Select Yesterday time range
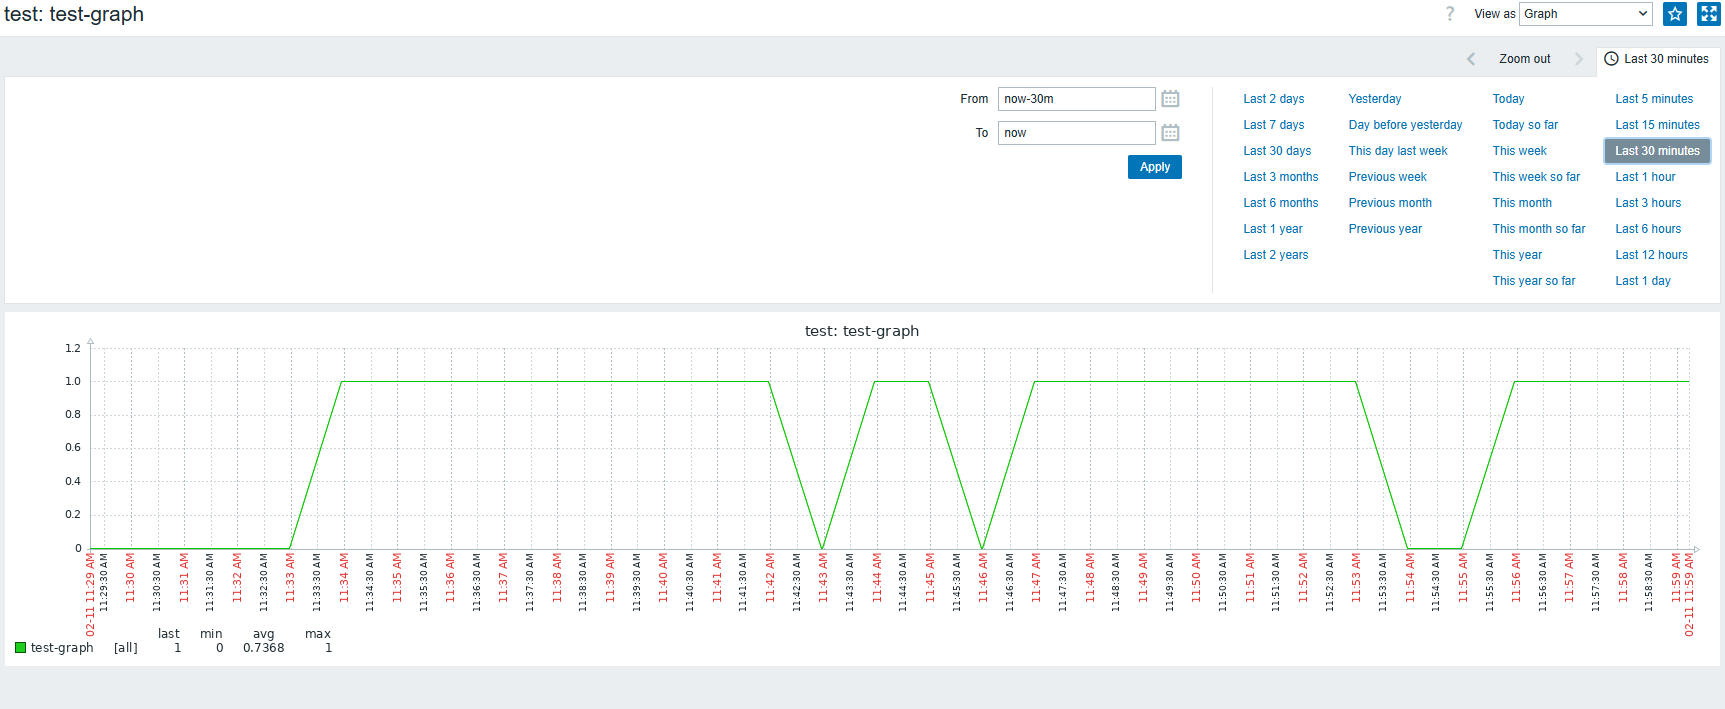1725x709 pixels. coord(1374,99)
